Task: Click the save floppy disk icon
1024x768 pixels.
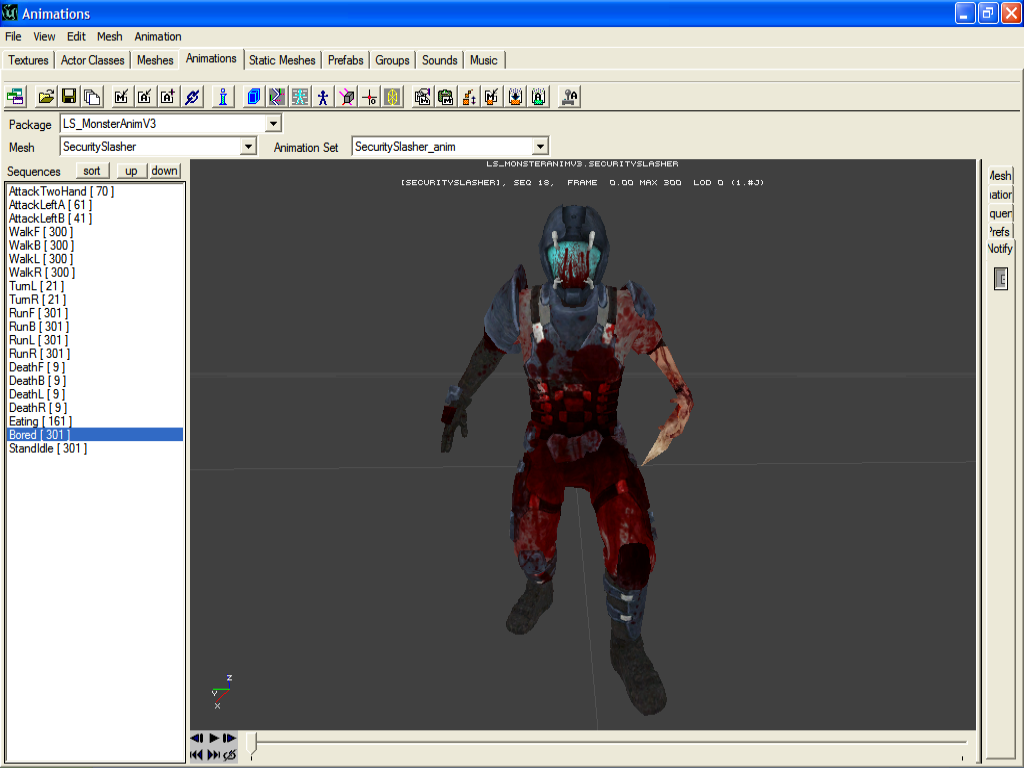Action: (69, 97)
